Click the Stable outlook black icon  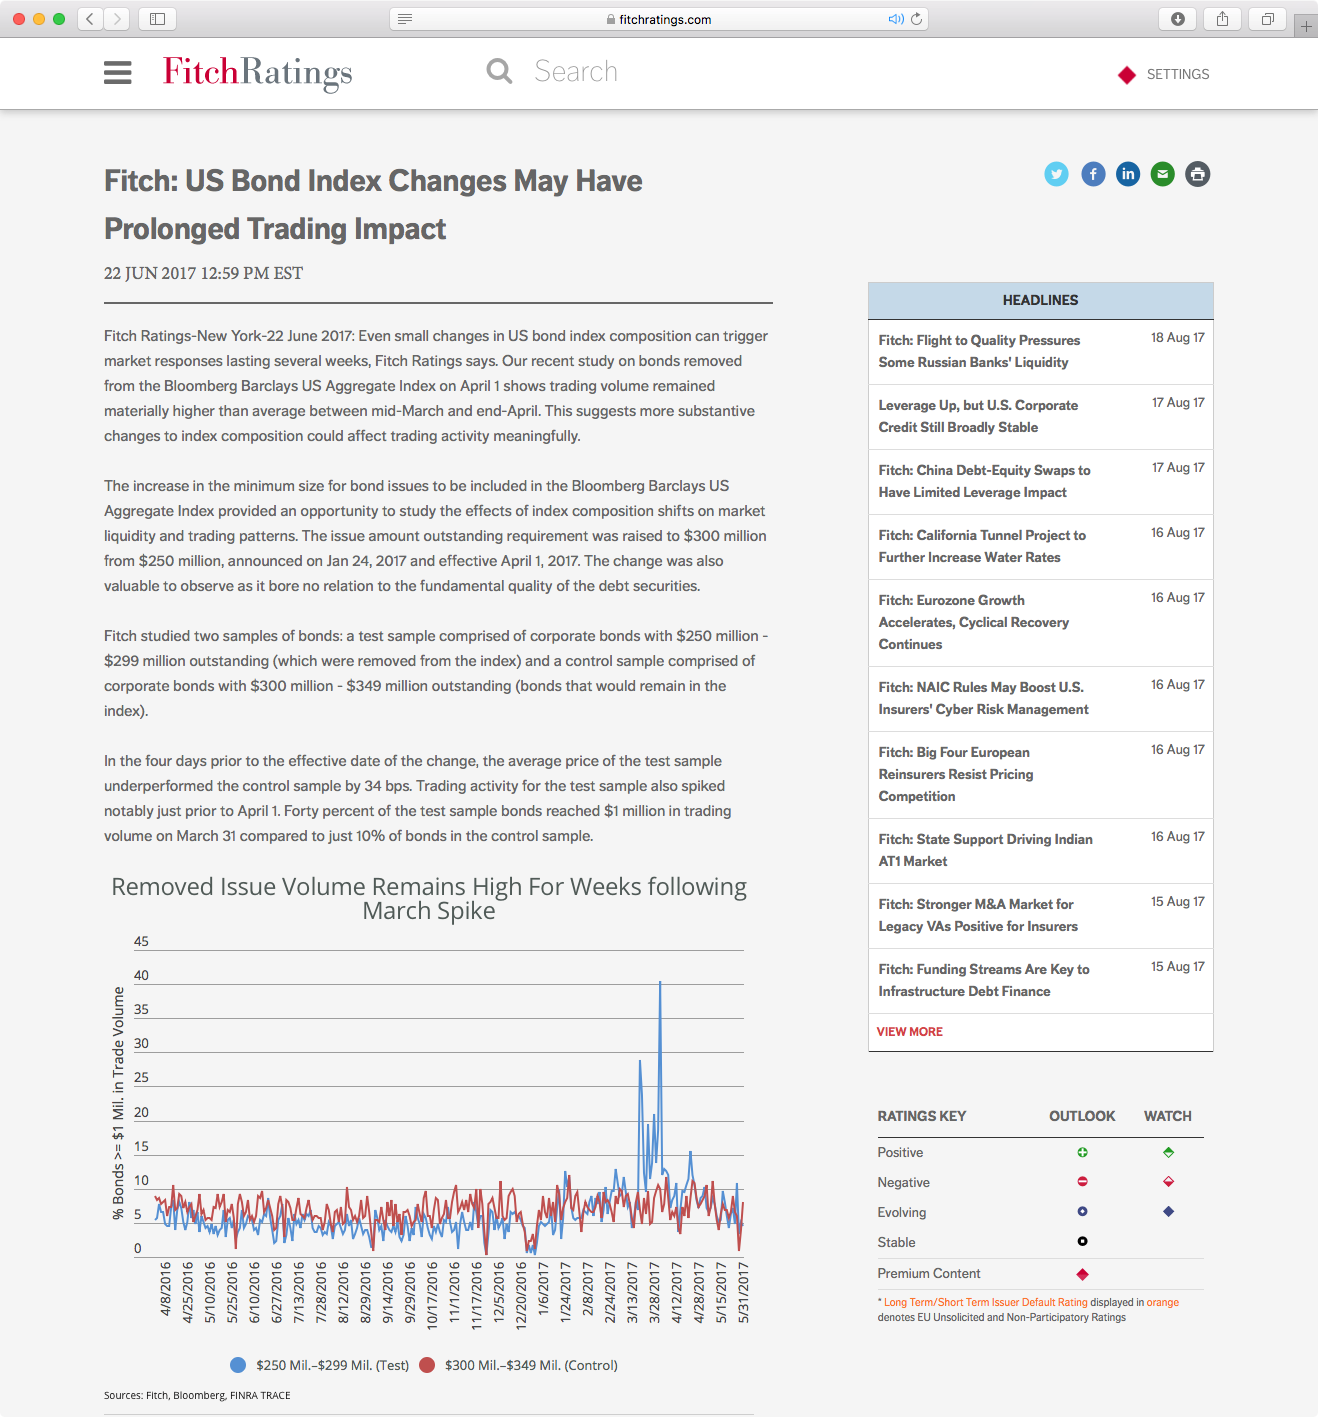click(1082, 1242)
